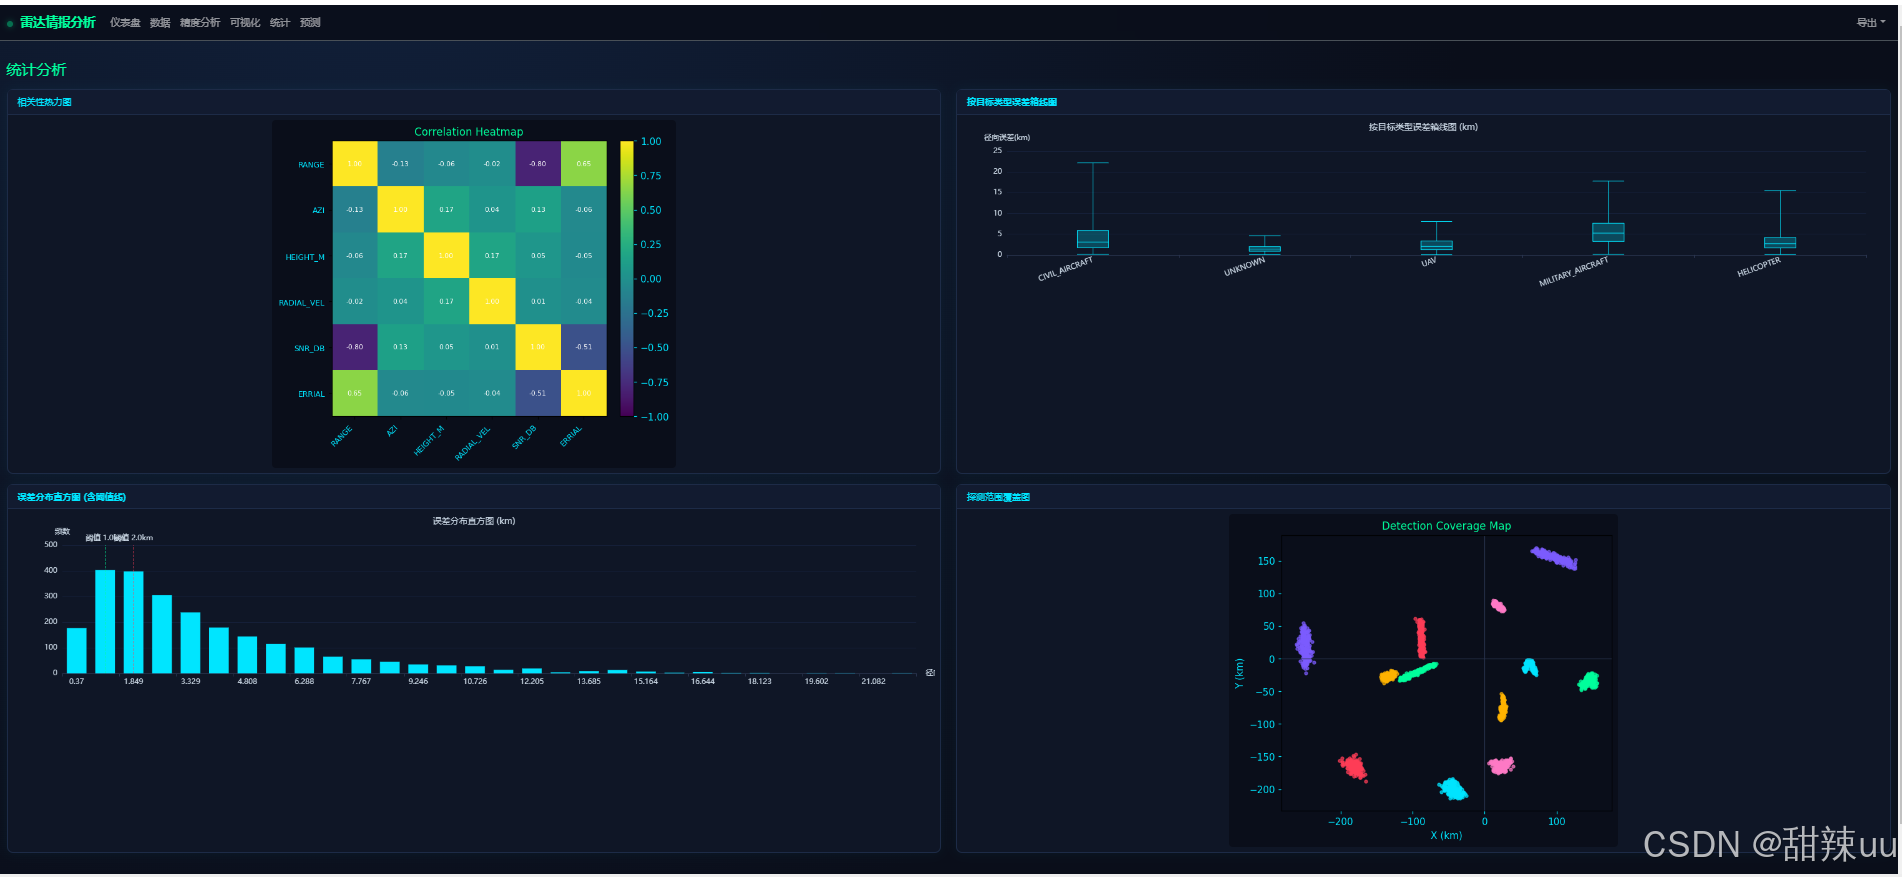Open the 仪表盘 dashboard page
Screen dimensions: 1902x877
click(x=125, y=22)
